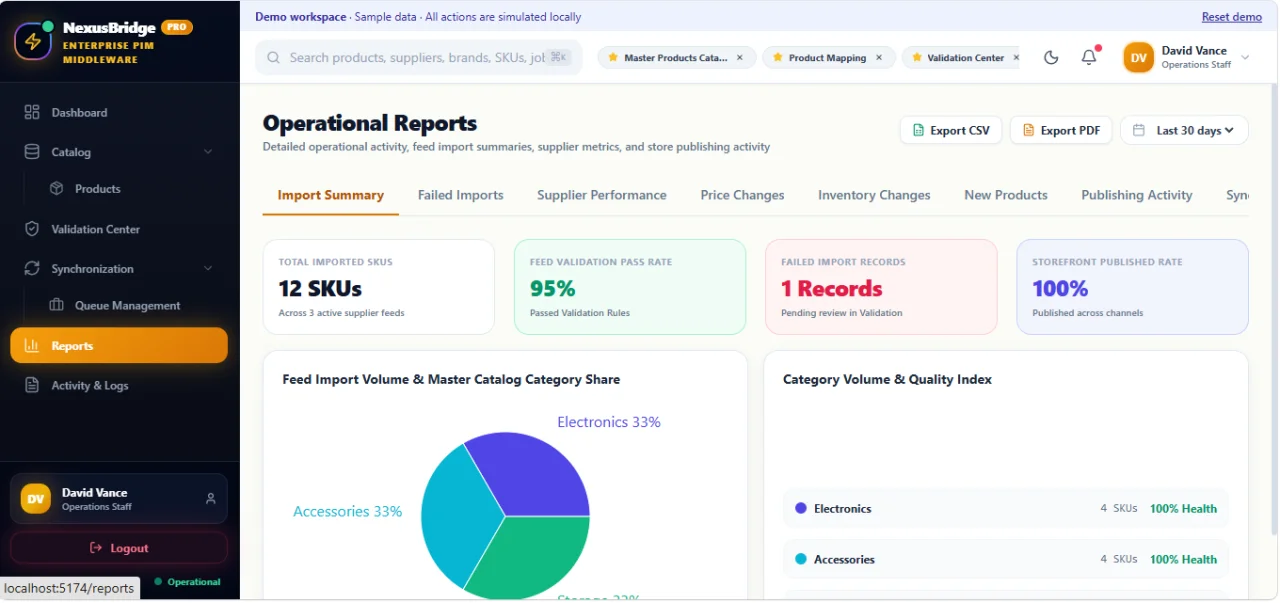This screenshot has width=1280, height=603.
Task: Click the cyan dot beside Accessories
Action: pos(800,559)
